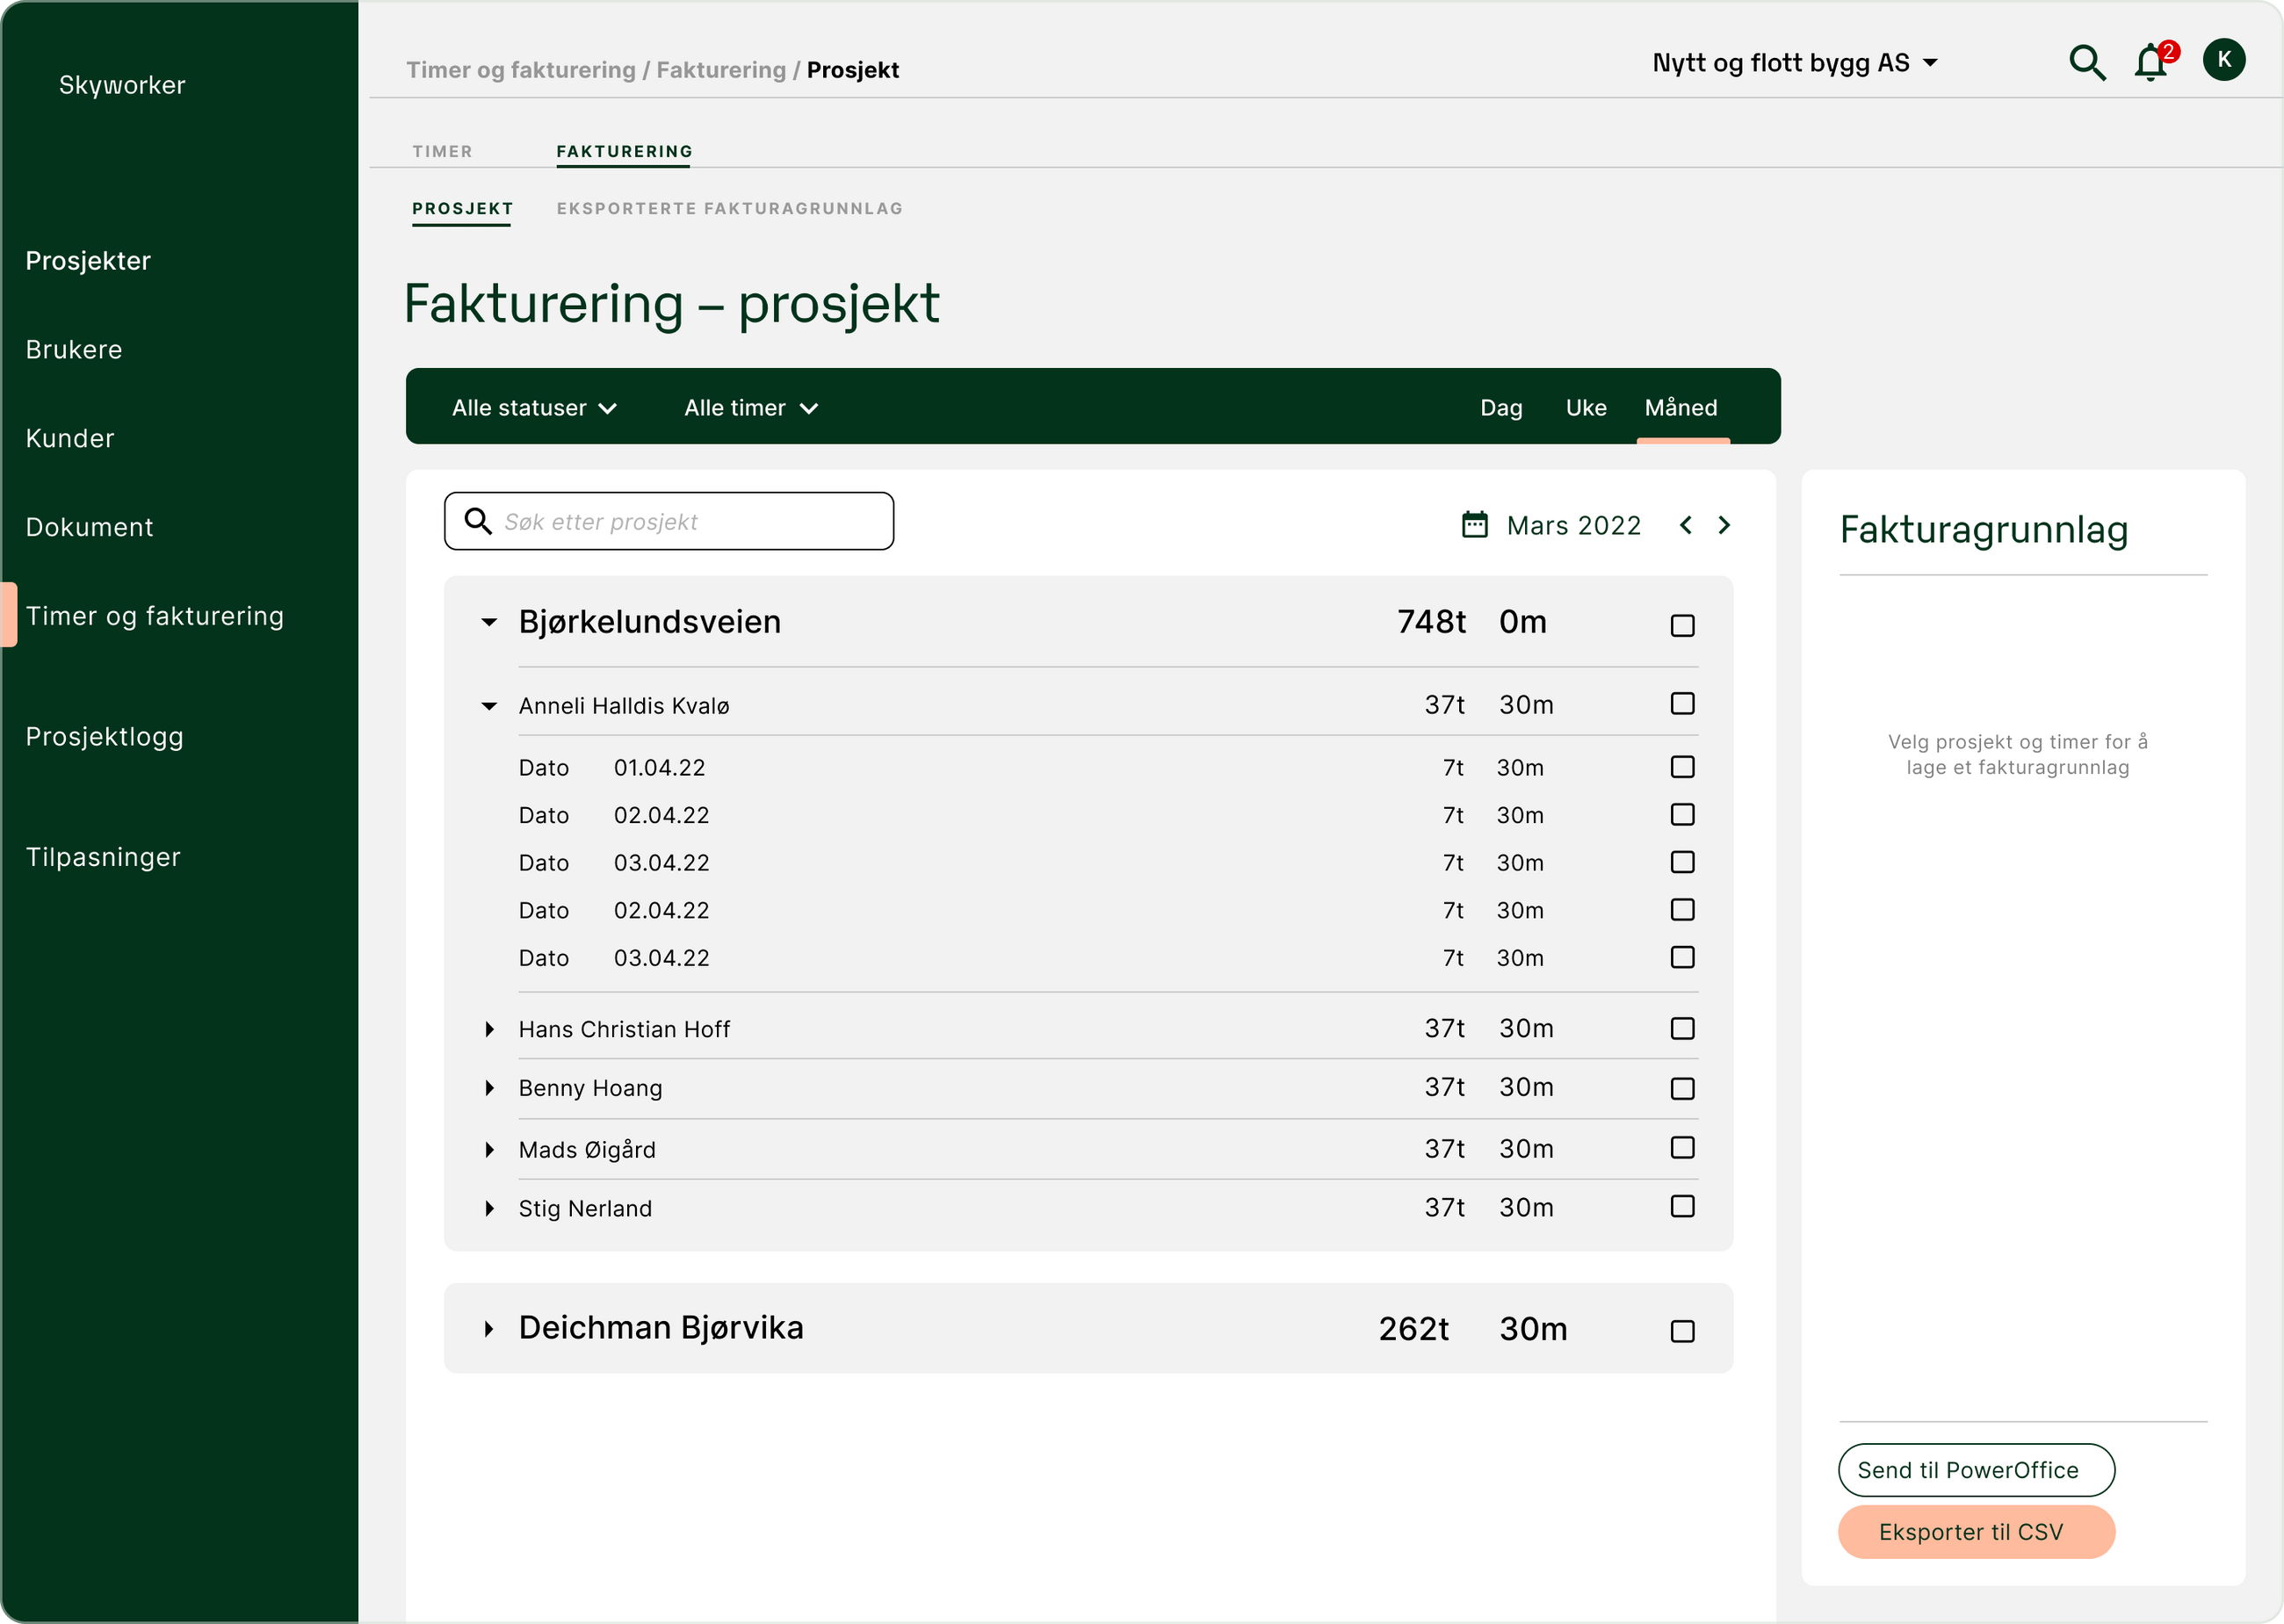
Task: Click the calendar icon beside Mars 2022
Action: click(1474, 525)
